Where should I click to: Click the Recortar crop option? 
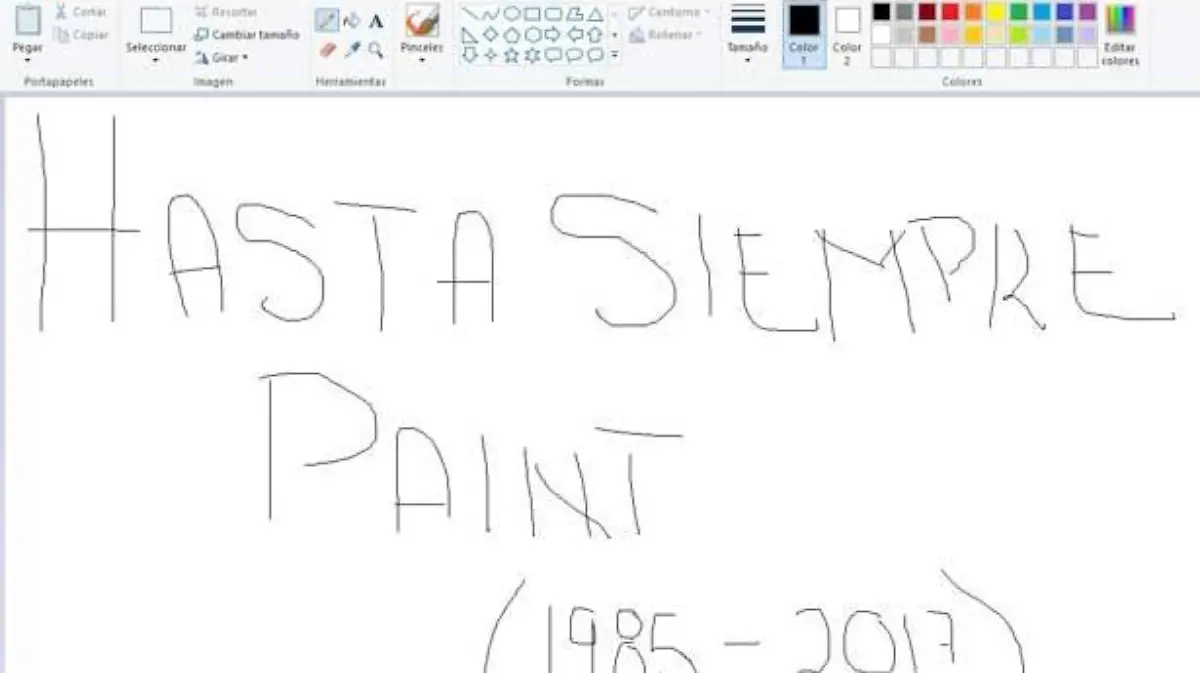pos(230,12)
